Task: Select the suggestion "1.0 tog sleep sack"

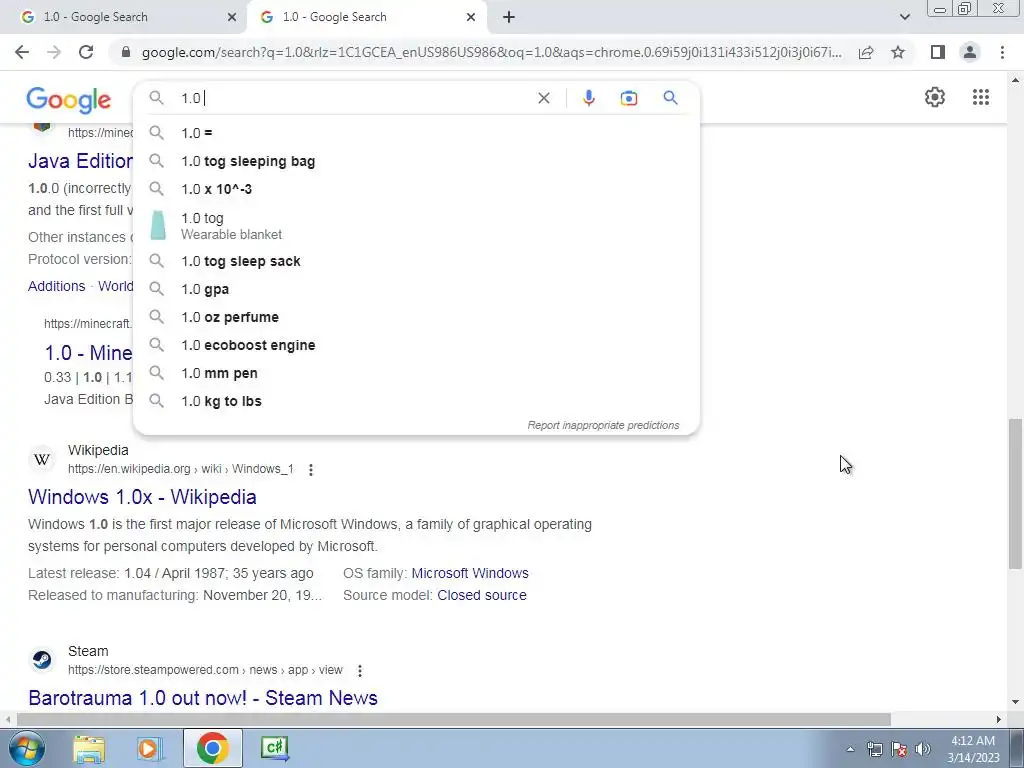Action: pyautogui.click(x=416, y=261)
